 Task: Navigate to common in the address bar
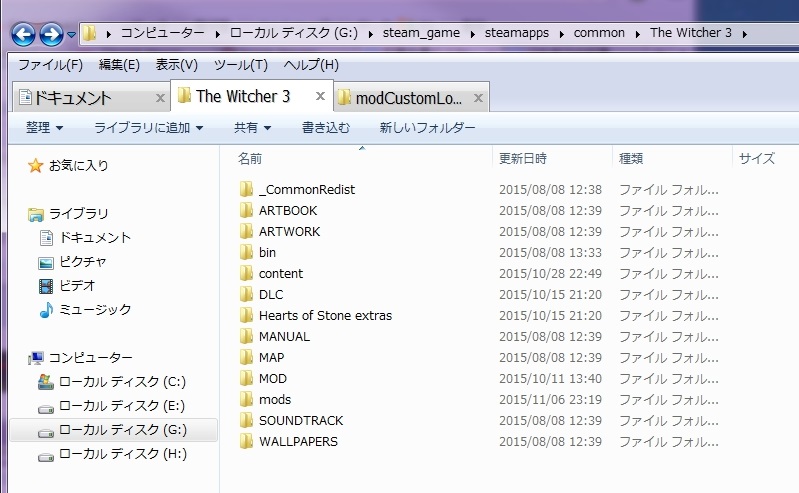click(x=599, y=33)
